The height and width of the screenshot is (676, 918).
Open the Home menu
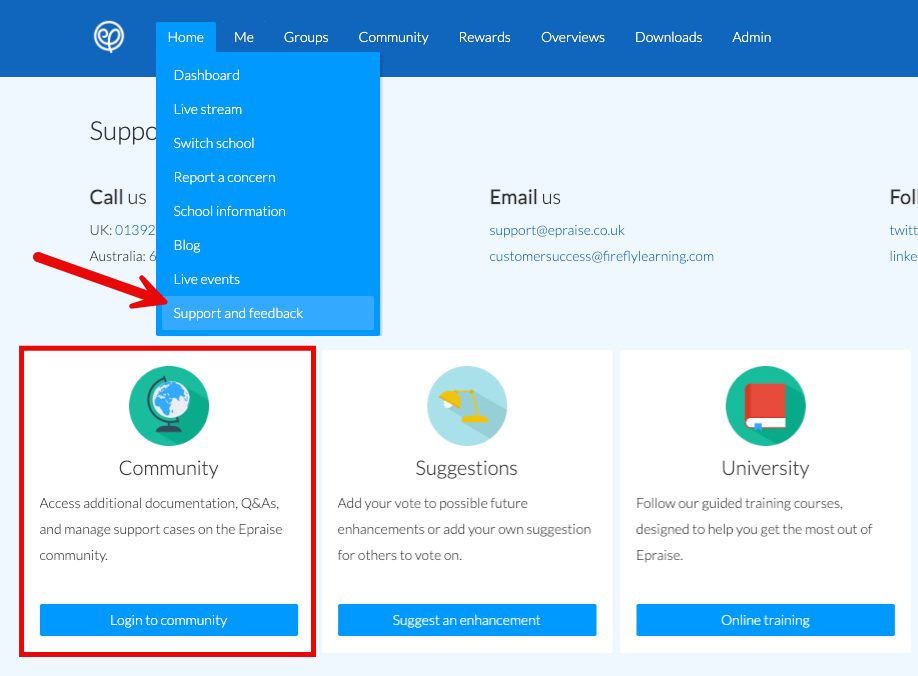(186, 37)
